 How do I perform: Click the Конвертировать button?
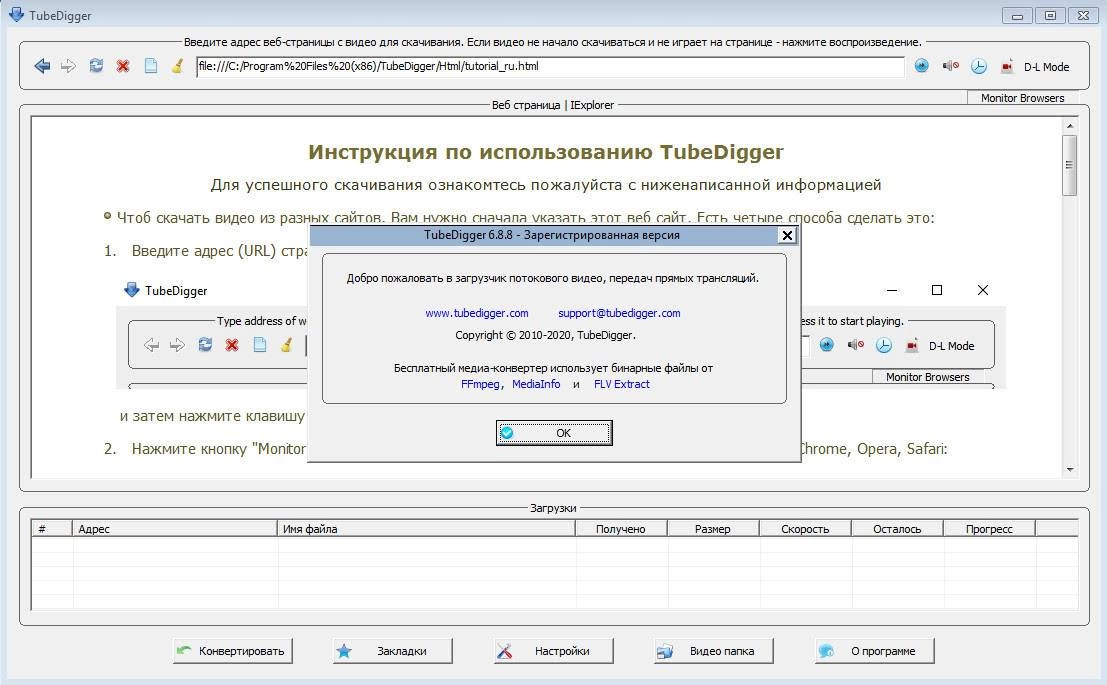coord(233,651)
